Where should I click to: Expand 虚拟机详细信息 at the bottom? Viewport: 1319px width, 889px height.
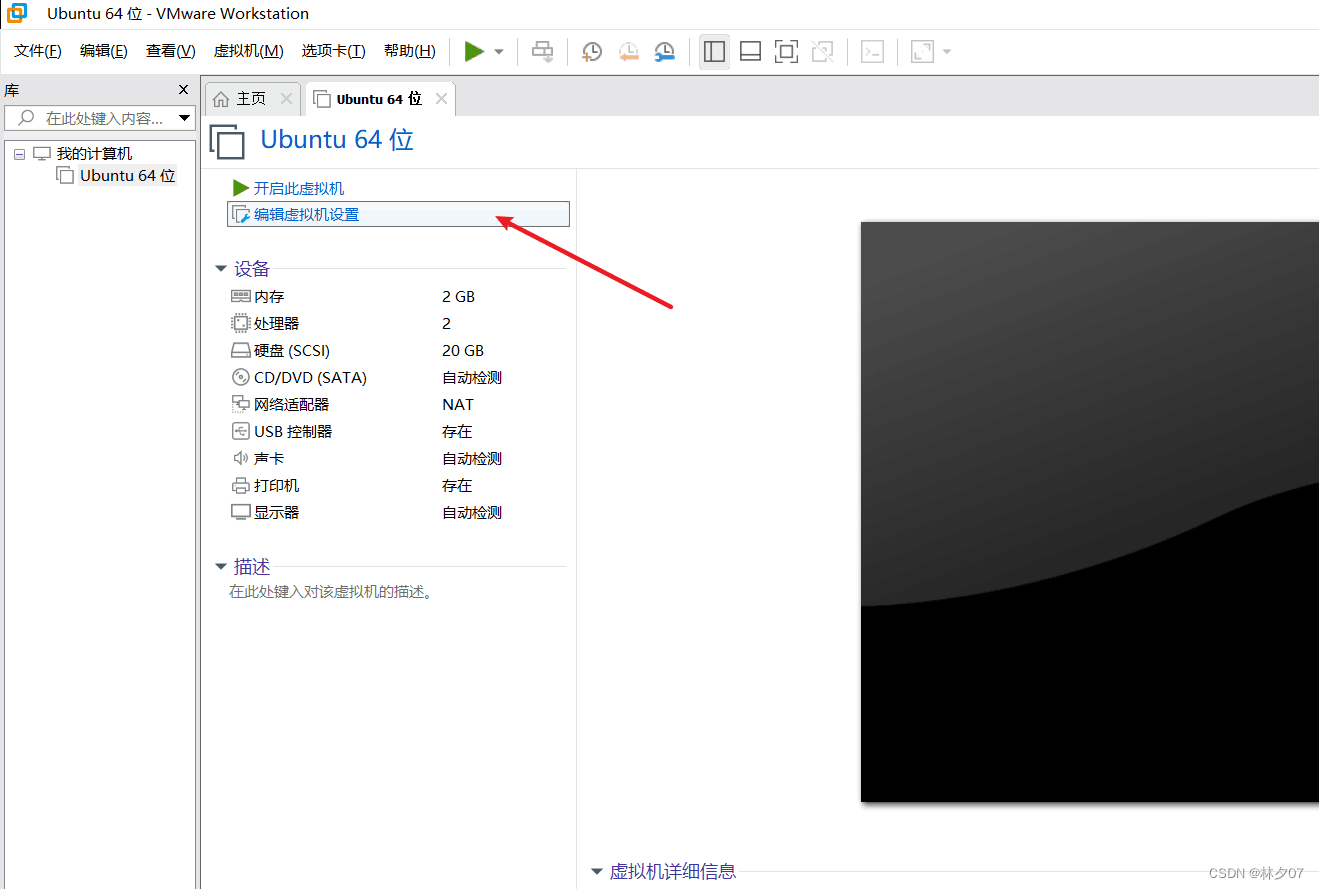click(x=596, y=871)
